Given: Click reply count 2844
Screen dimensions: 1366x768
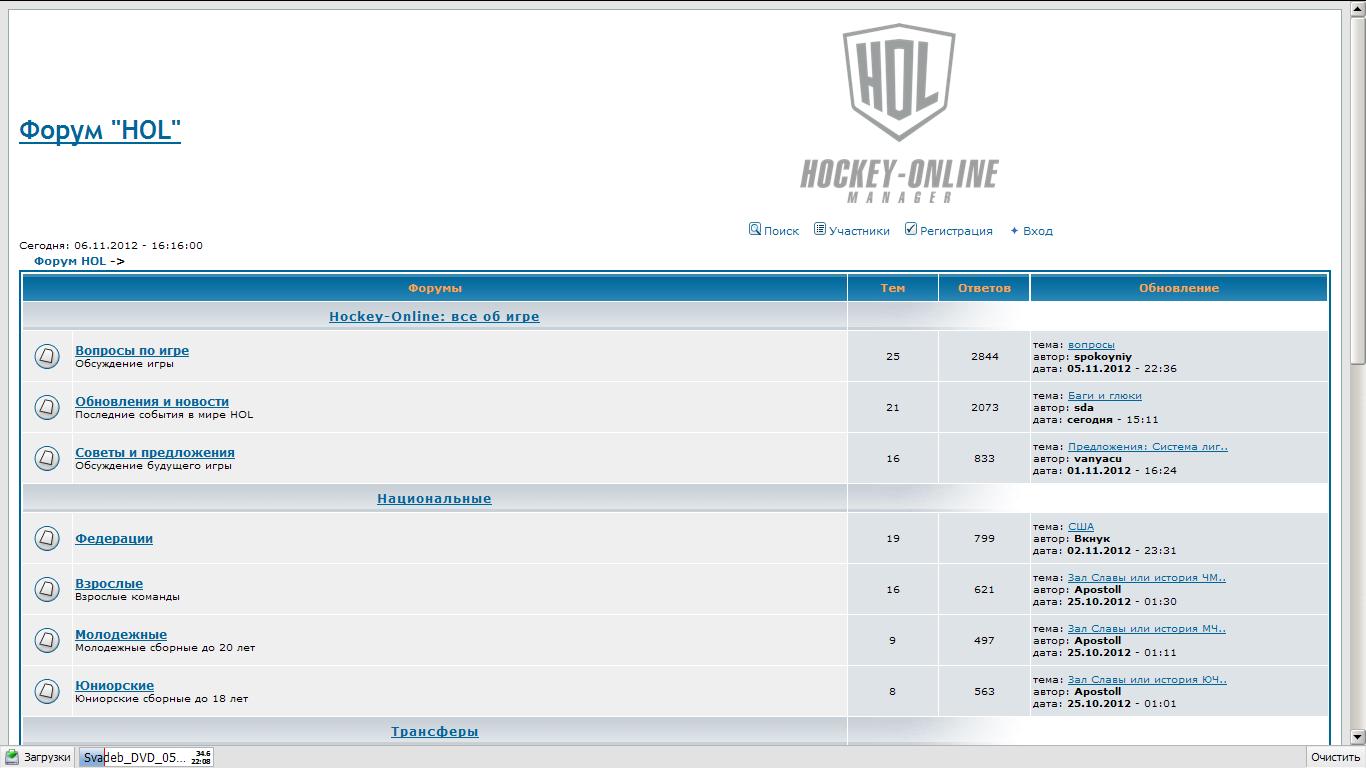Looking at the screenshot, I should click(x=984, y=356).
